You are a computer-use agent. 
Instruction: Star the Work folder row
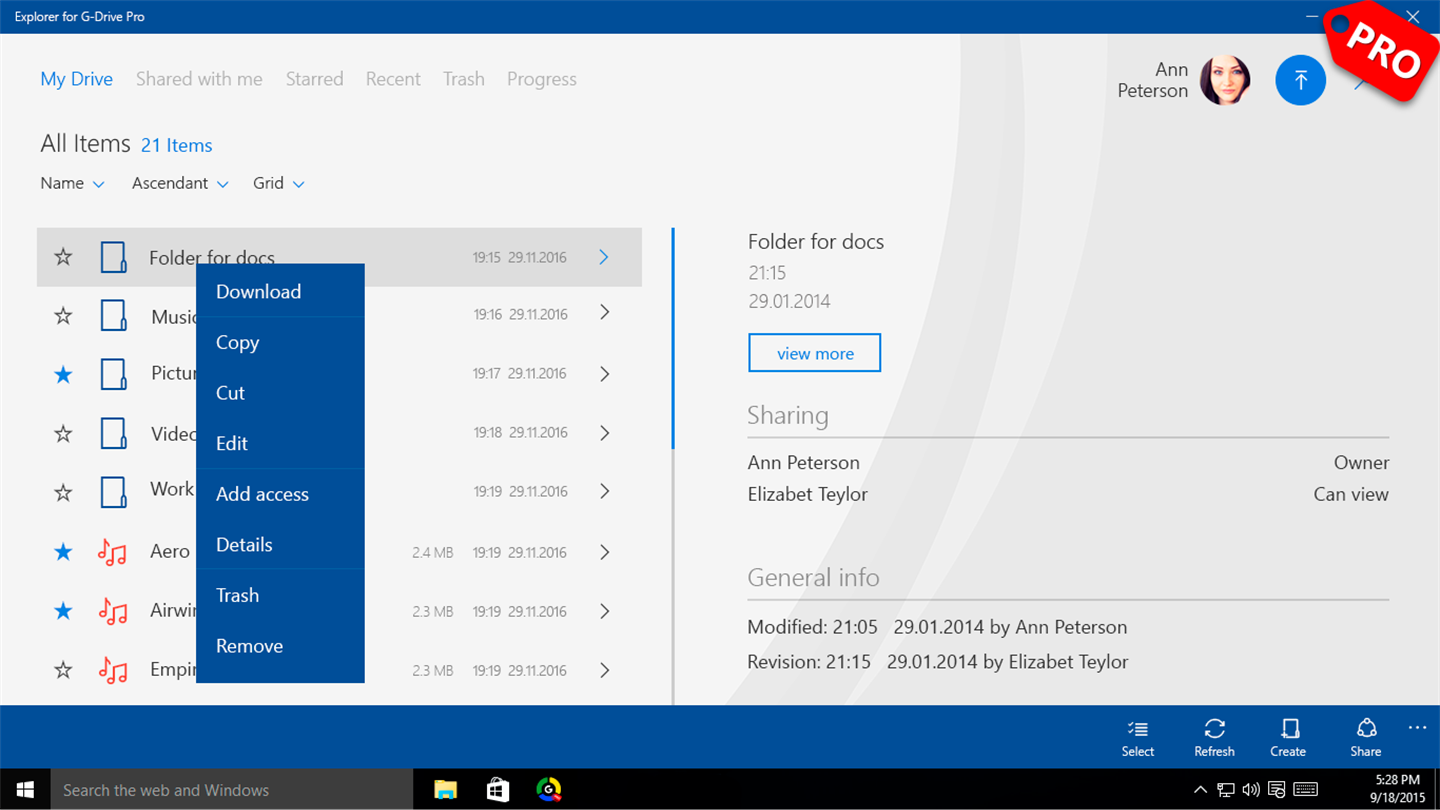[x=63, y=492]
